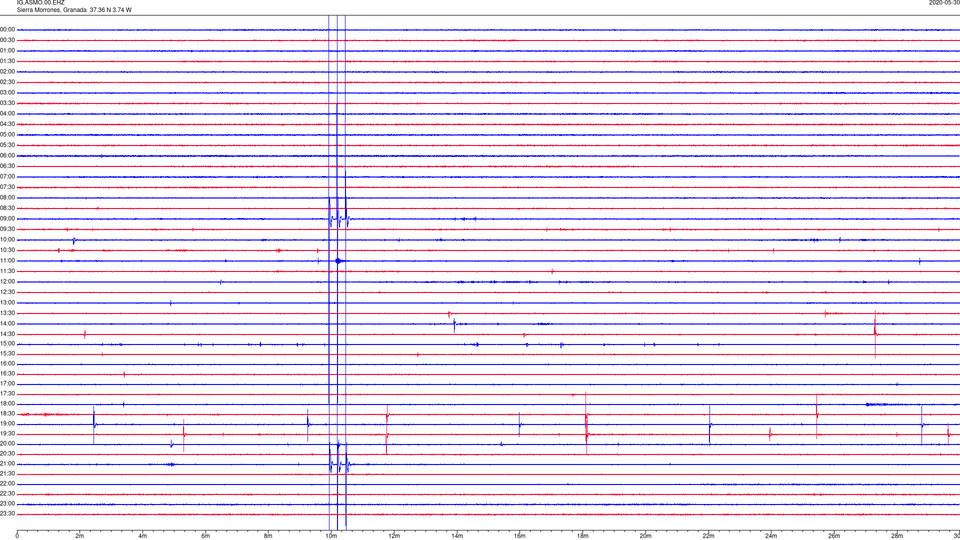
Task: Select the 11:30 time row label
Action: click(x=7, y=271)
